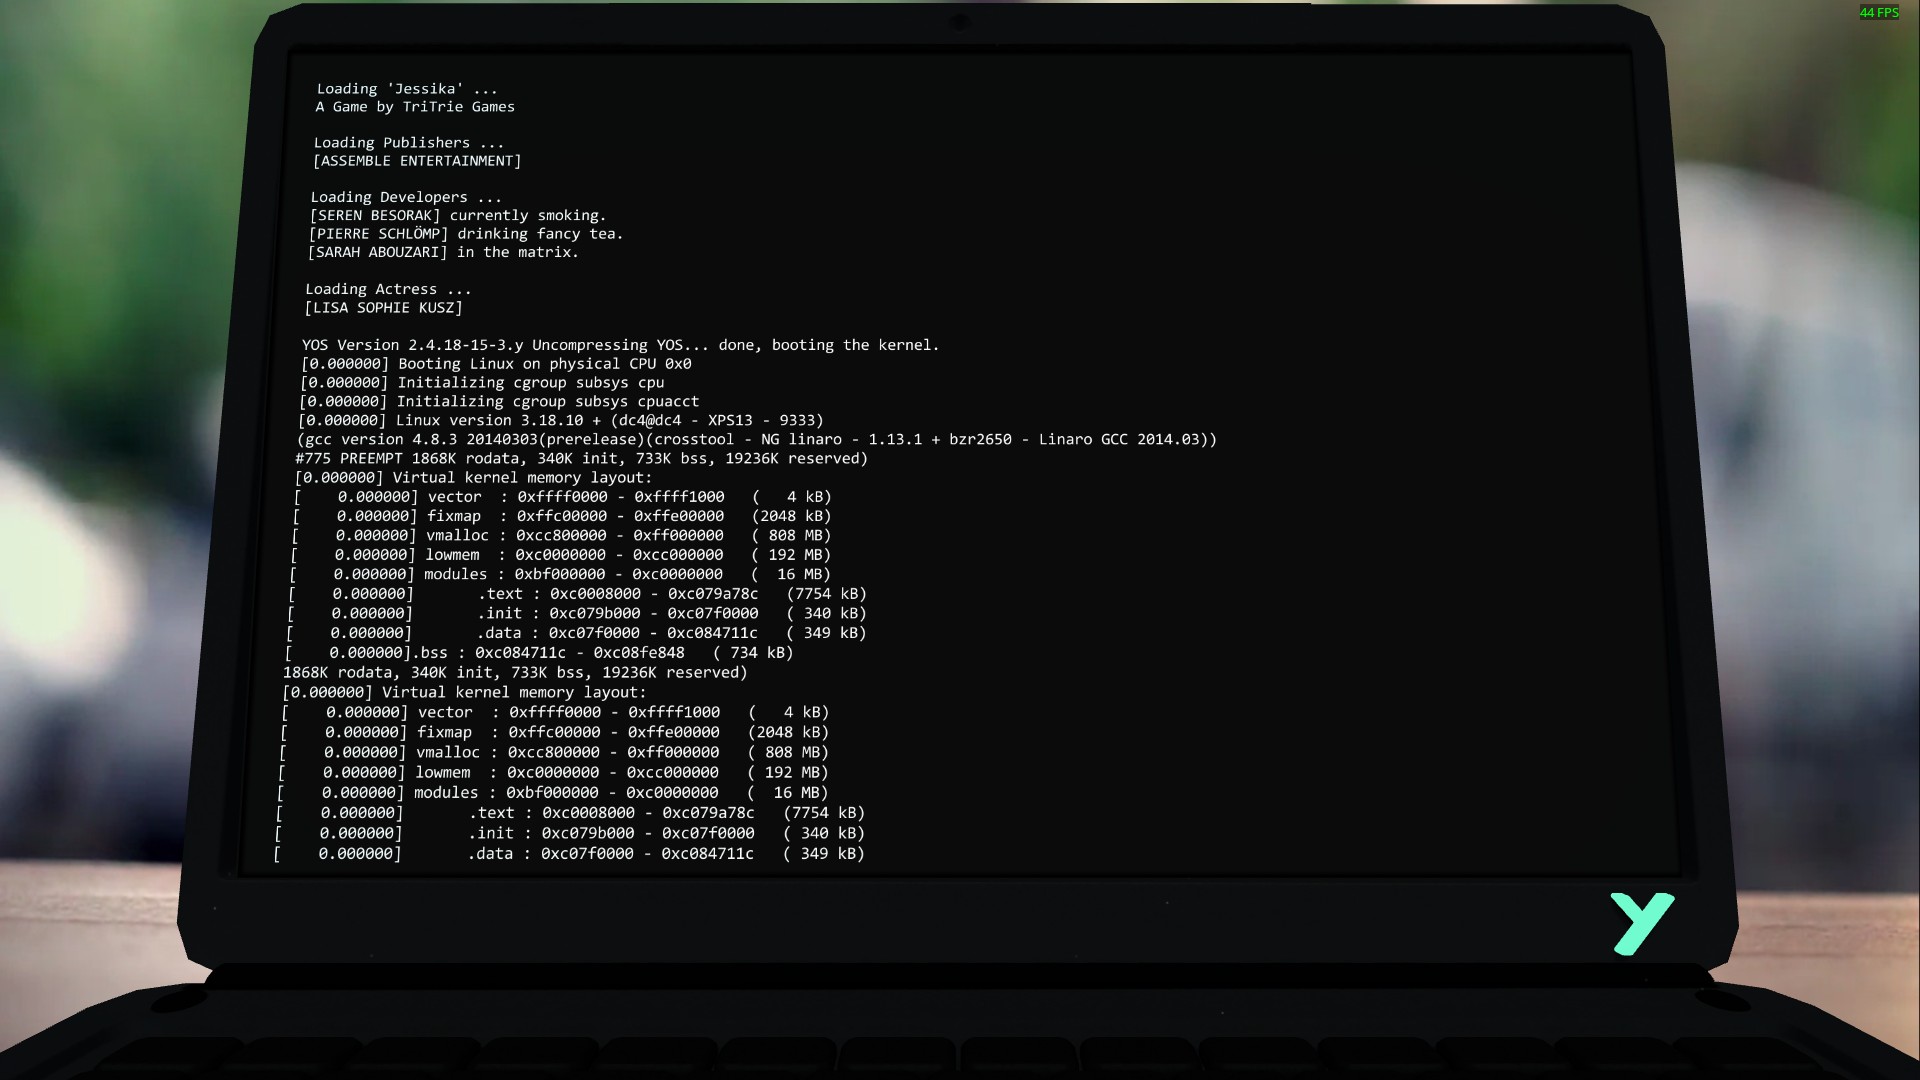Click the "Loading Developers ..." line
Screen dimensions: 1920x1080
405,198
